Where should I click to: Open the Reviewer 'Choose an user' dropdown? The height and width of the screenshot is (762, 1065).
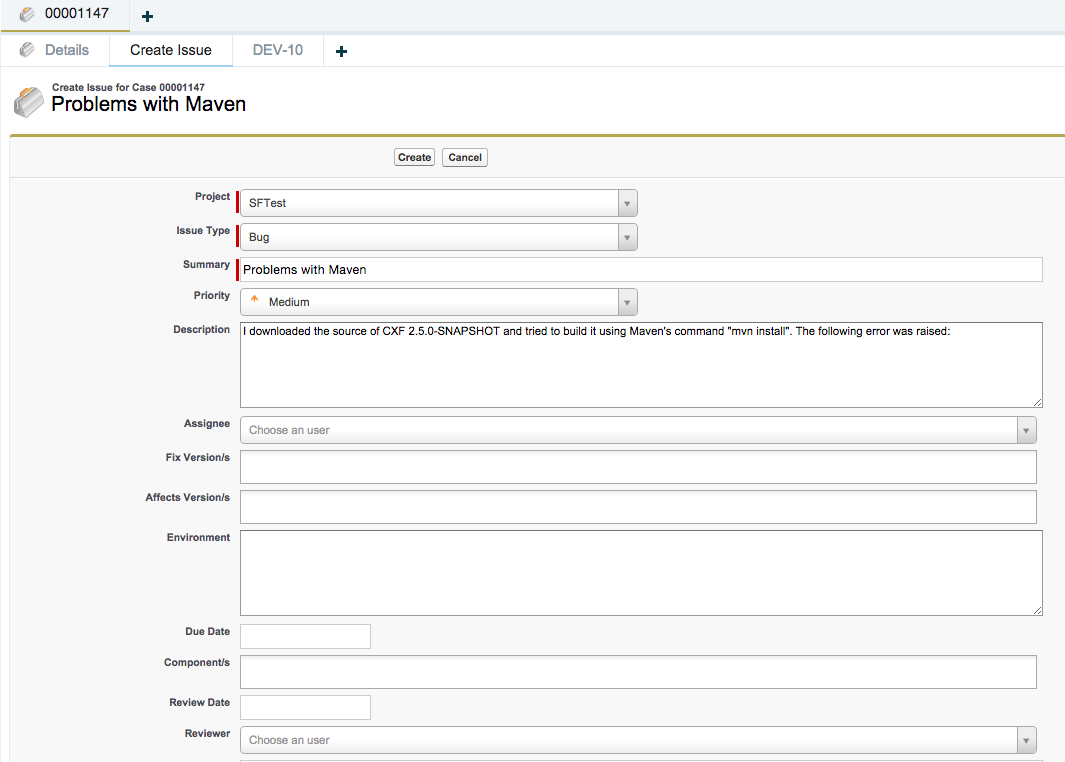click(x=1026, y=740)
